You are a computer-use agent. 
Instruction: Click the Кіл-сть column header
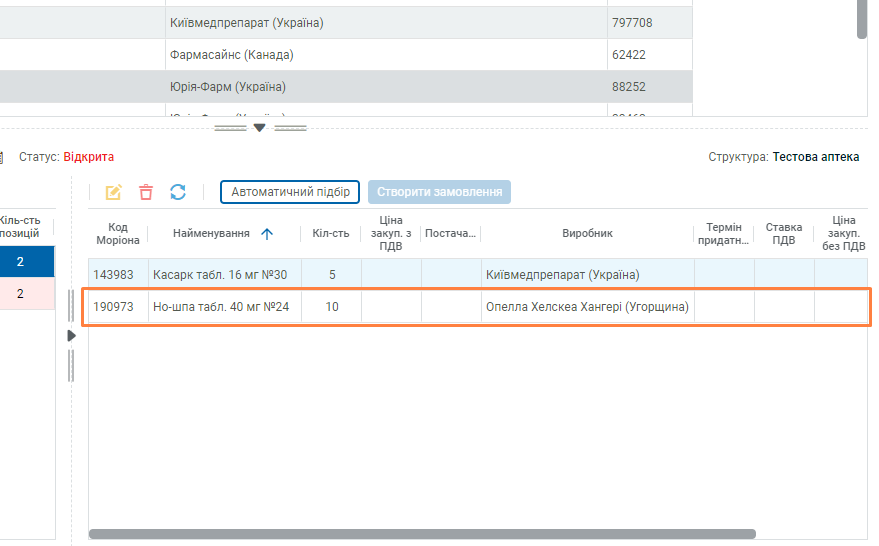331,233
